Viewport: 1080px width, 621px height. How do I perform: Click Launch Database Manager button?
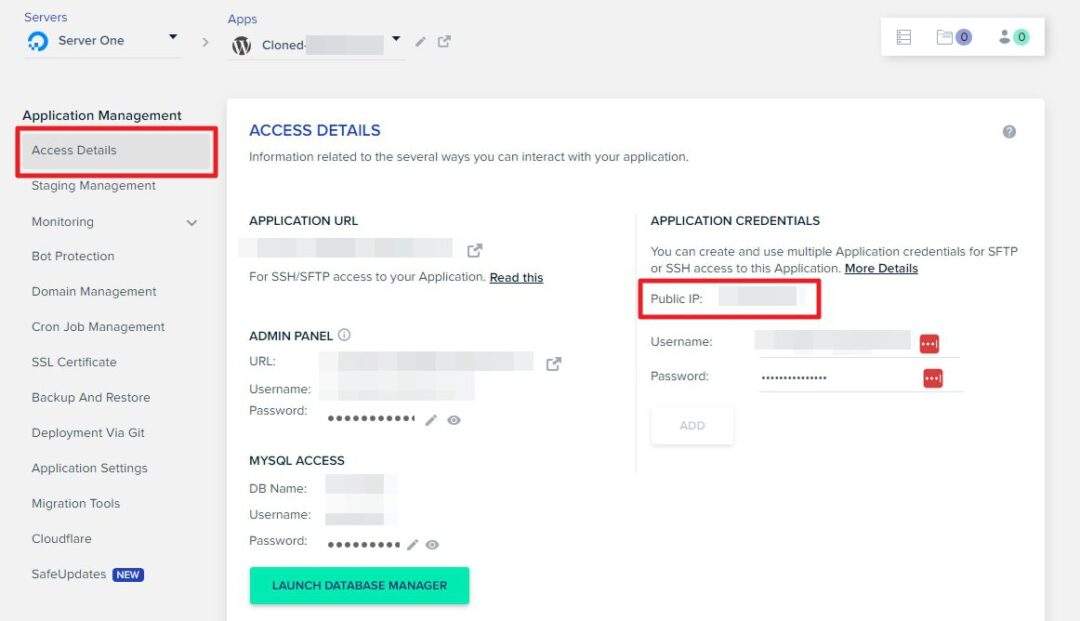coord(360,585)
